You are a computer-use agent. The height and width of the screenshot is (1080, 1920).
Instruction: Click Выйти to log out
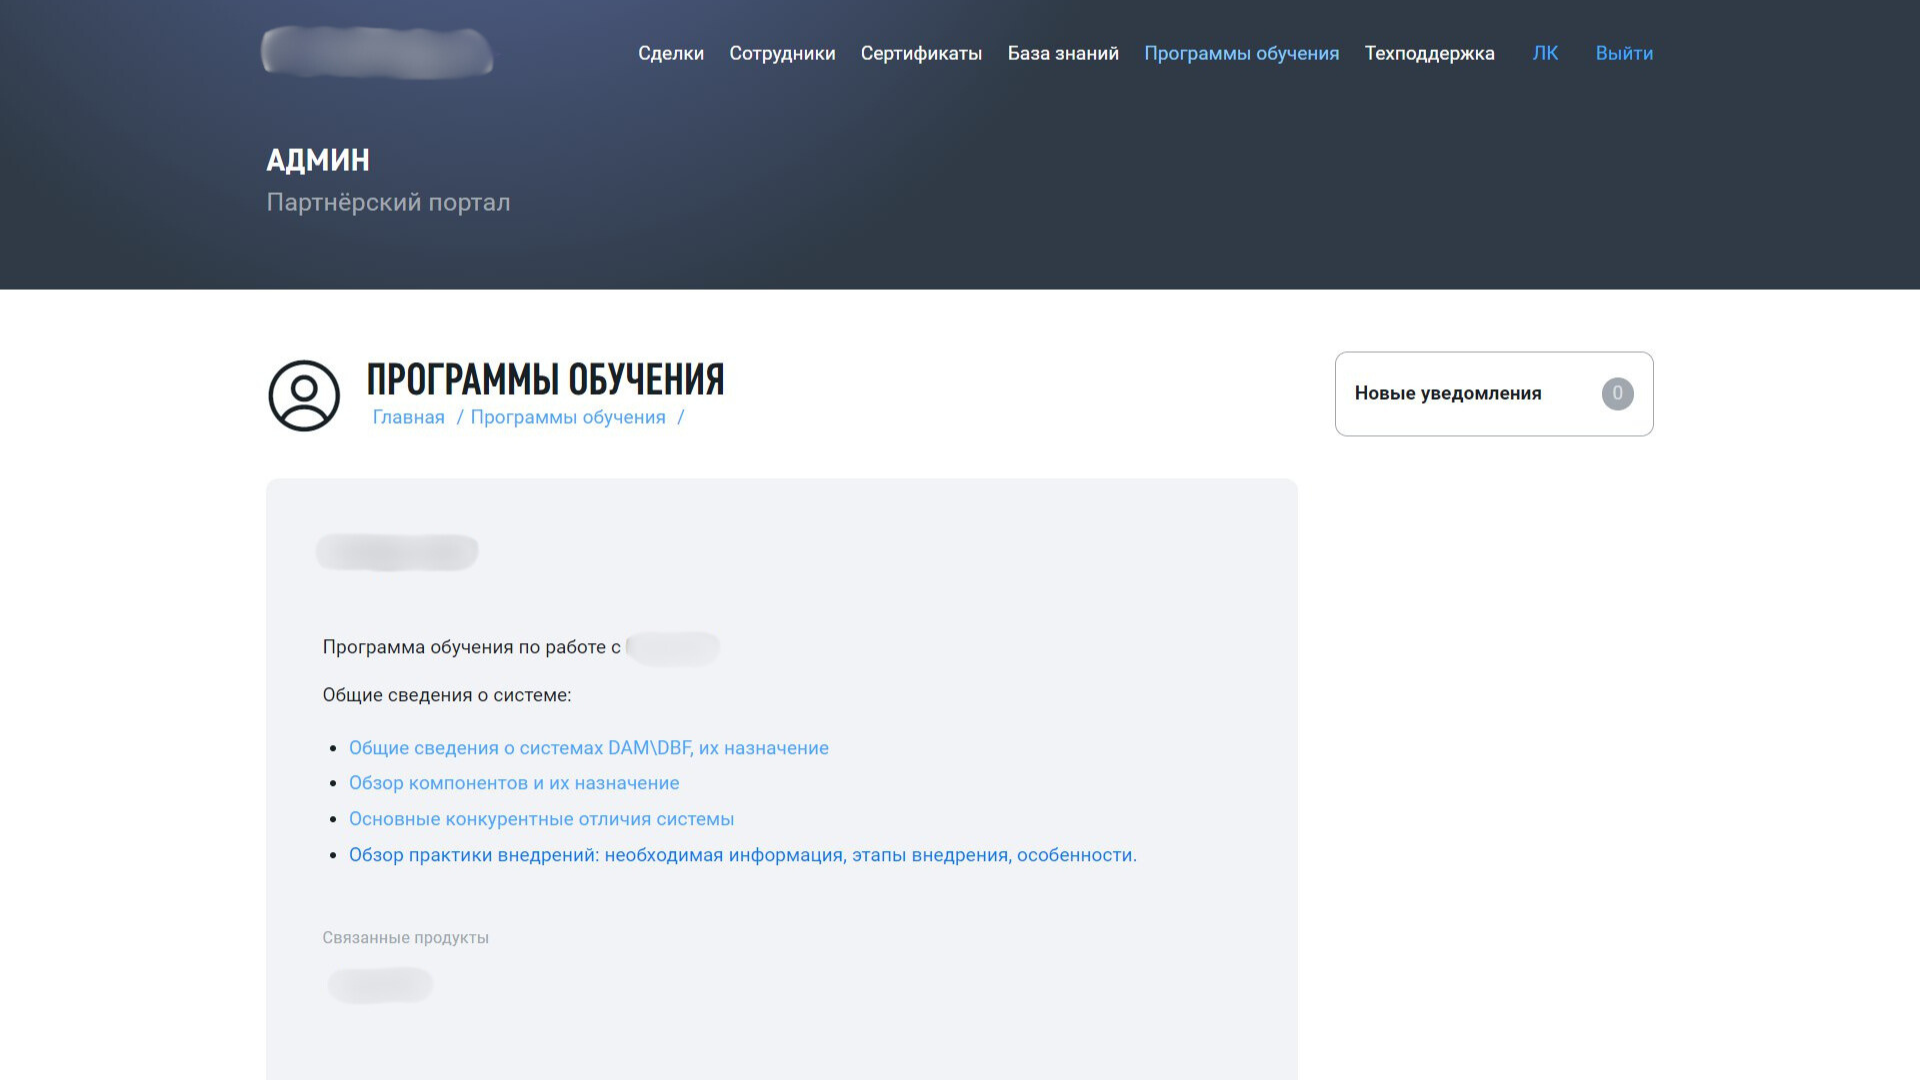pyautogui.click(x=1624, y=54)
